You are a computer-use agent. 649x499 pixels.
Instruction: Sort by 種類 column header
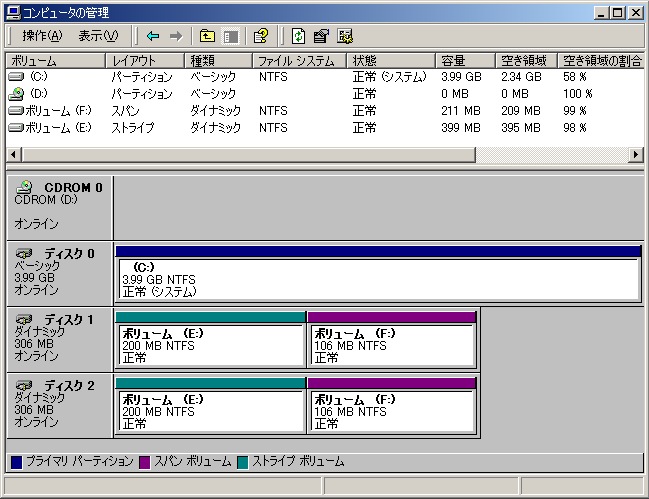pyautogui.click(x=218, y=60)
